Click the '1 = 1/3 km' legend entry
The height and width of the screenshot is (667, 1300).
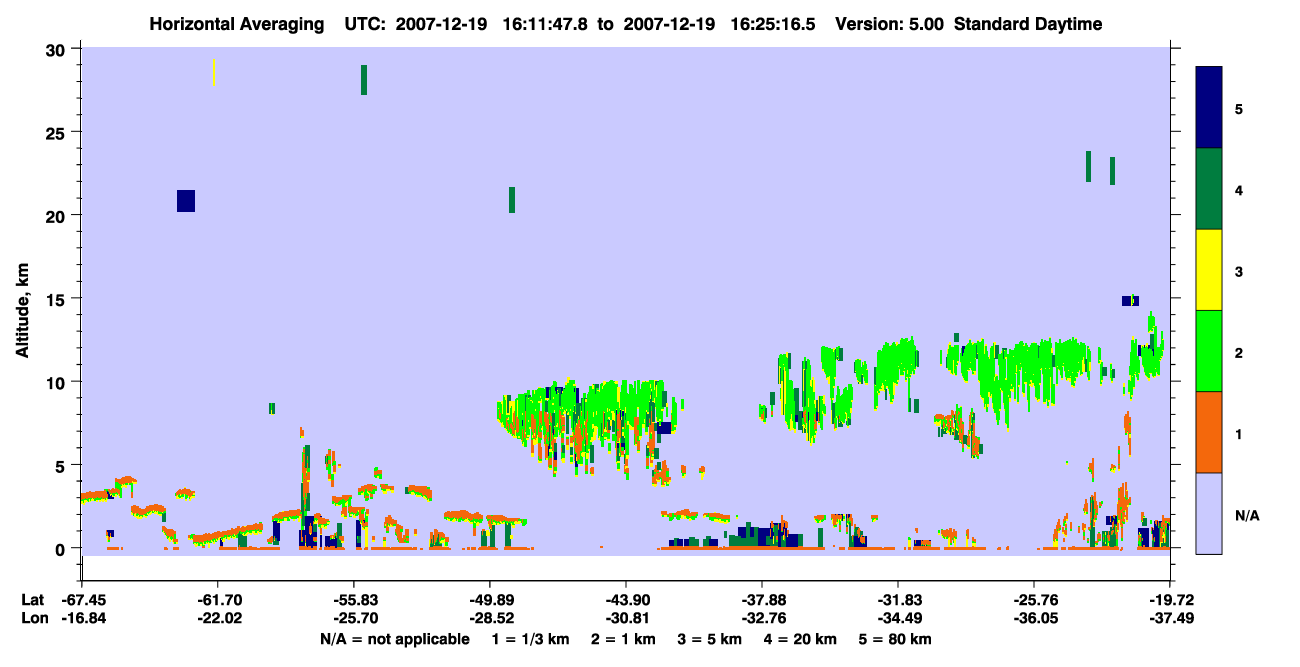coord(531,639)
